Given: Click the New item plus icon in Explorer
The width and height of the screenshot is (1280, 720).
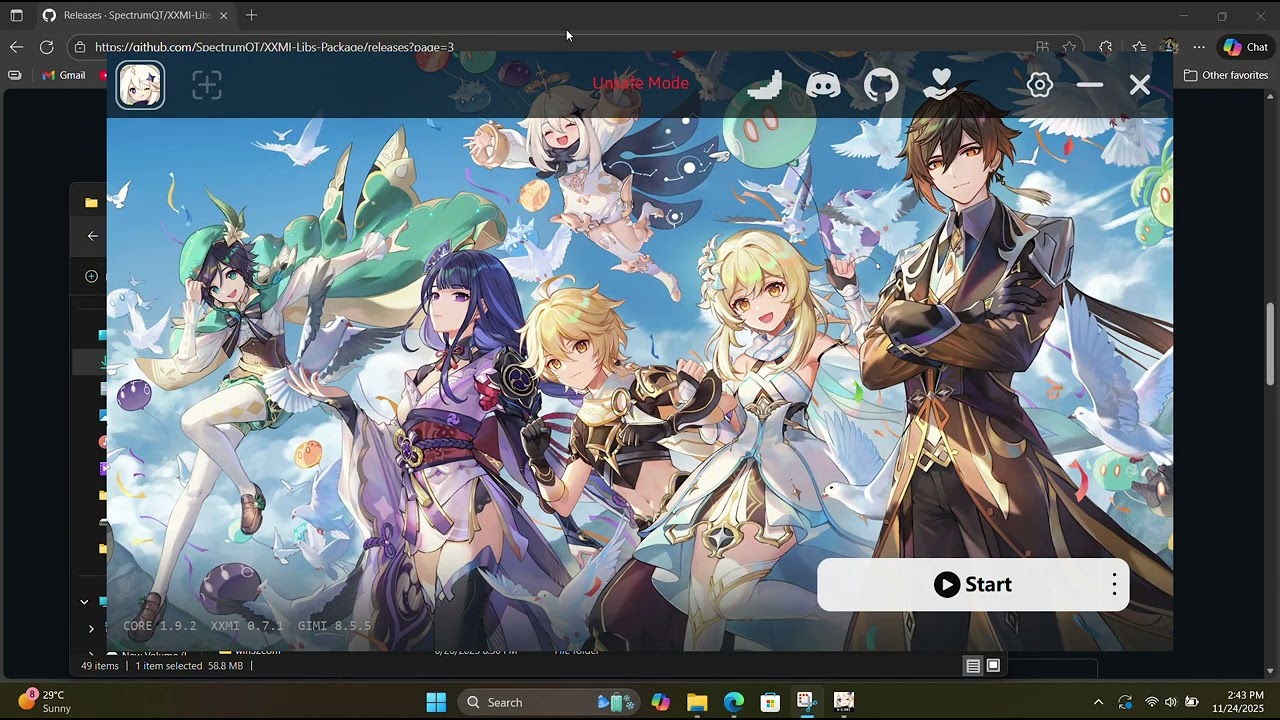Looking at the screenshot, I should (91, 276).
